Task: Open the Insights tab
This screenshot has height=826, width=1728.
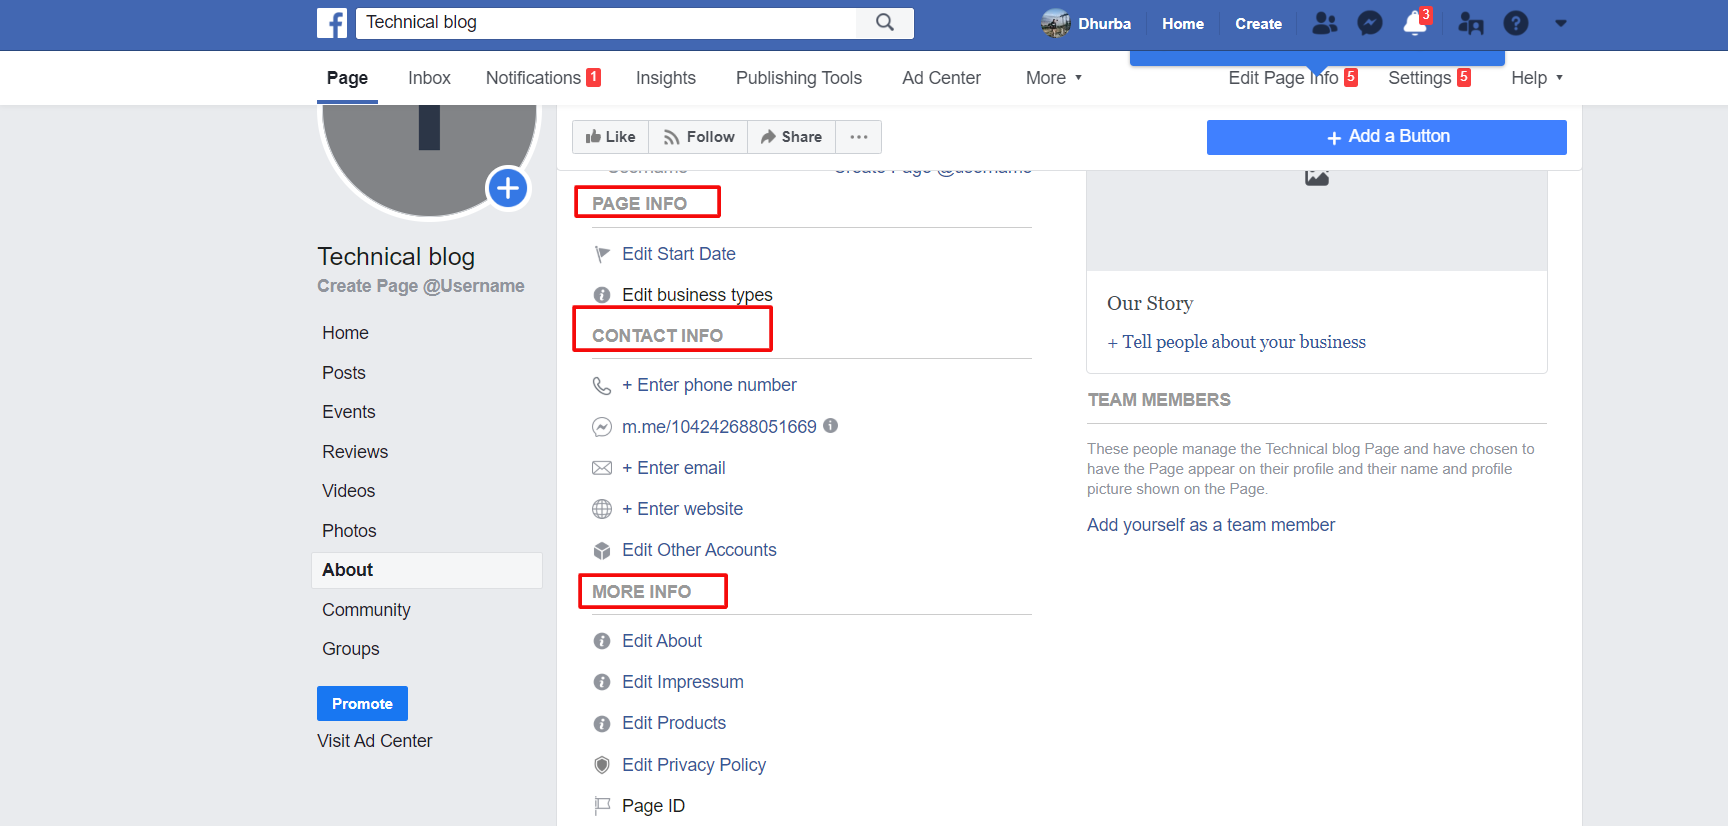Action: (666, 78)
